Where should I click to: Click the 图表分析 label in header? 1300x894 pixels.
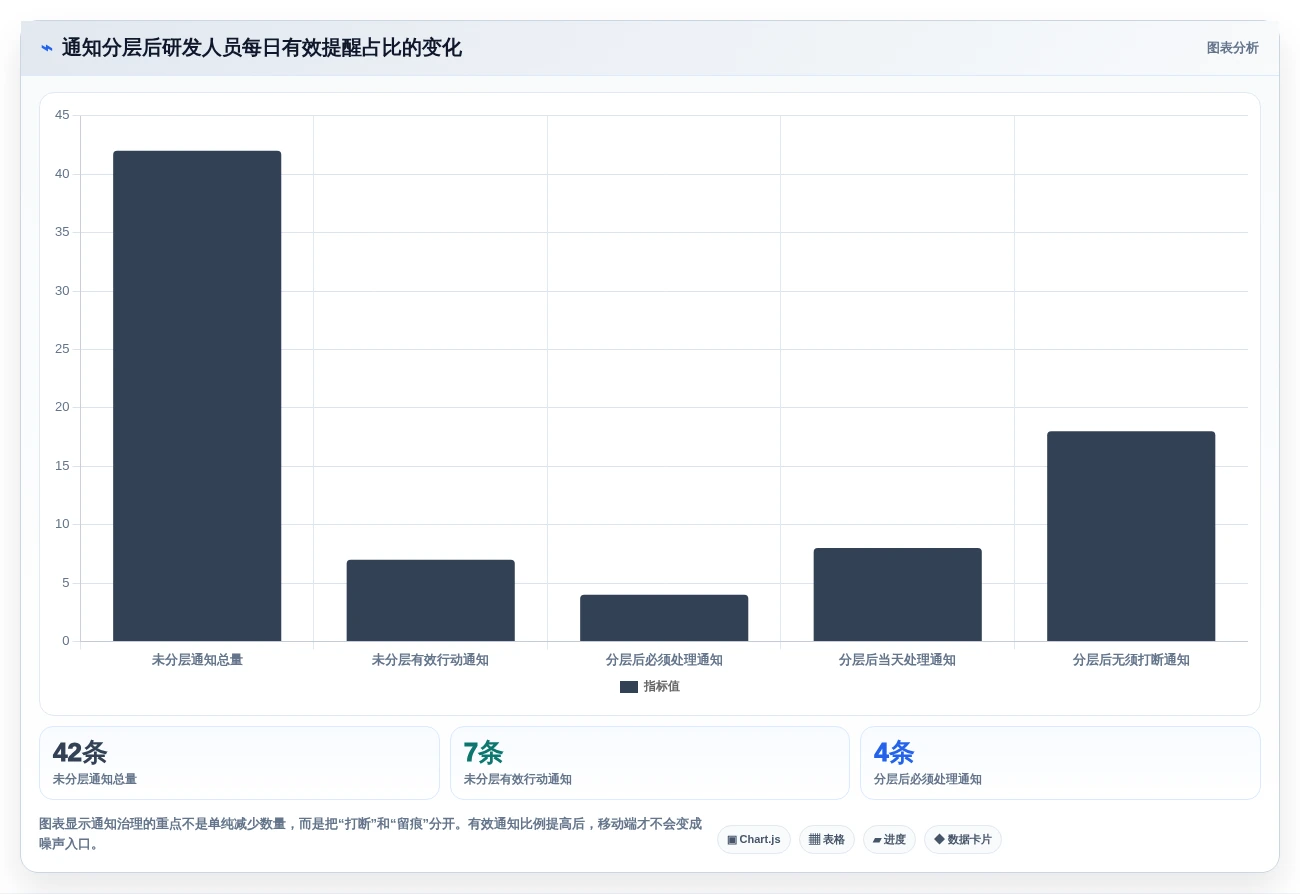(x=1232, y=48)
